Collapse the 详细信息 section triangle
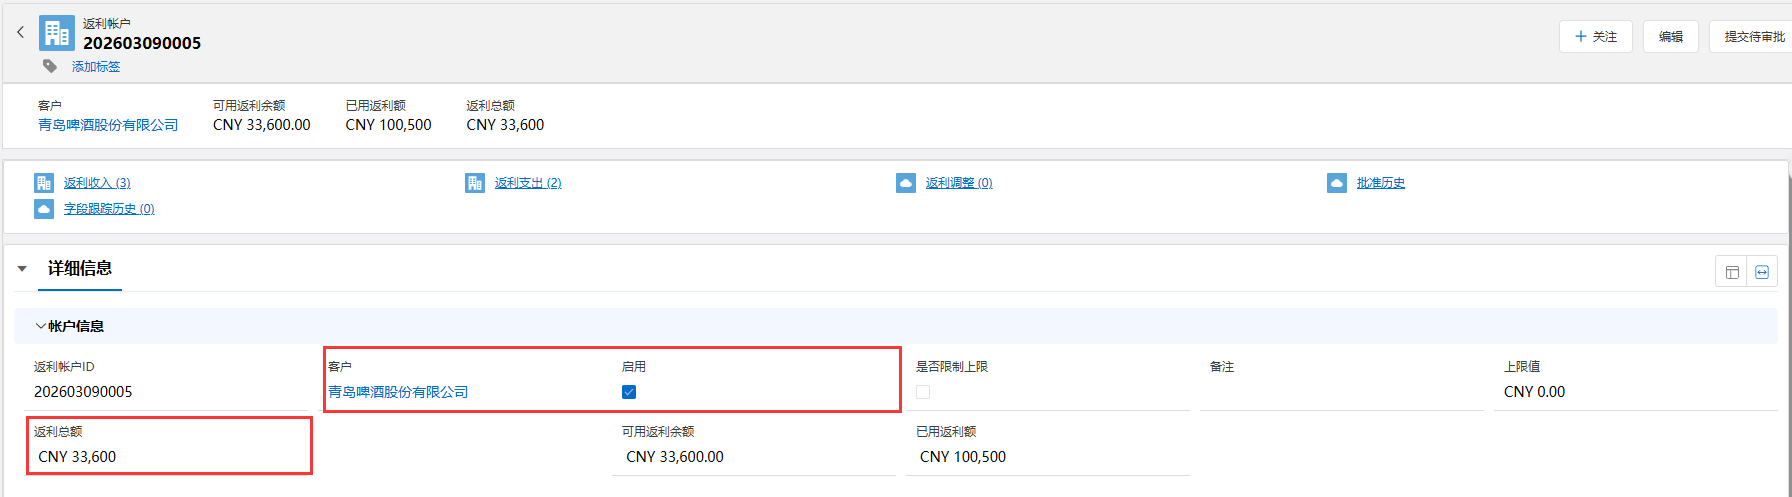The image size is (1792, 497). click(22, 269)
